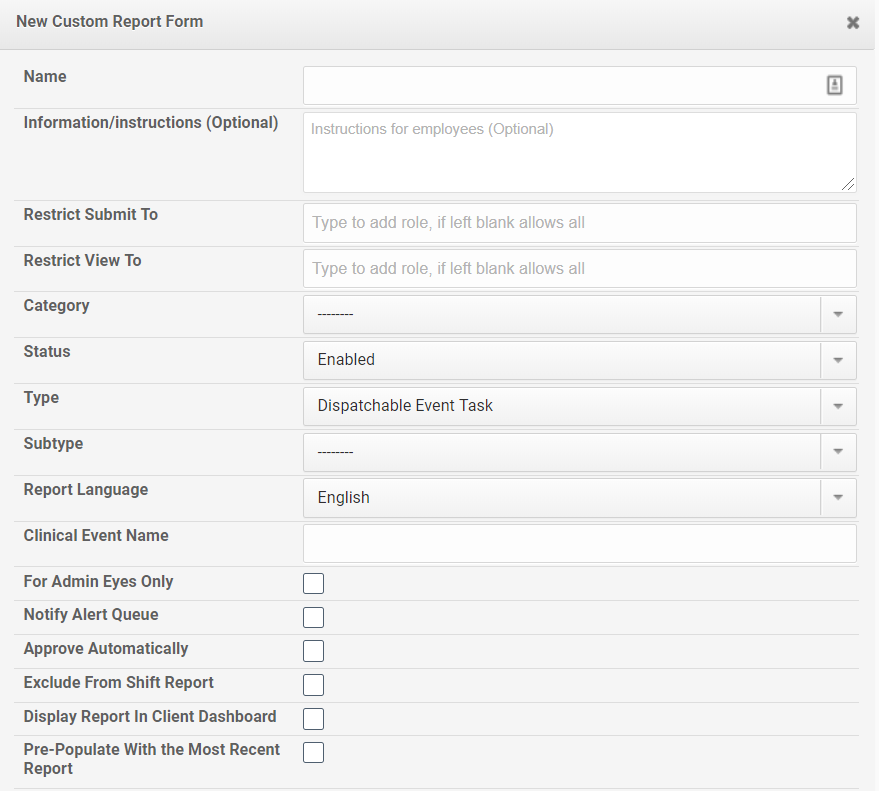This screenshot has width=879, height=791.
Task: Click the contact card icon in Name field
Action: pos(834,86)
